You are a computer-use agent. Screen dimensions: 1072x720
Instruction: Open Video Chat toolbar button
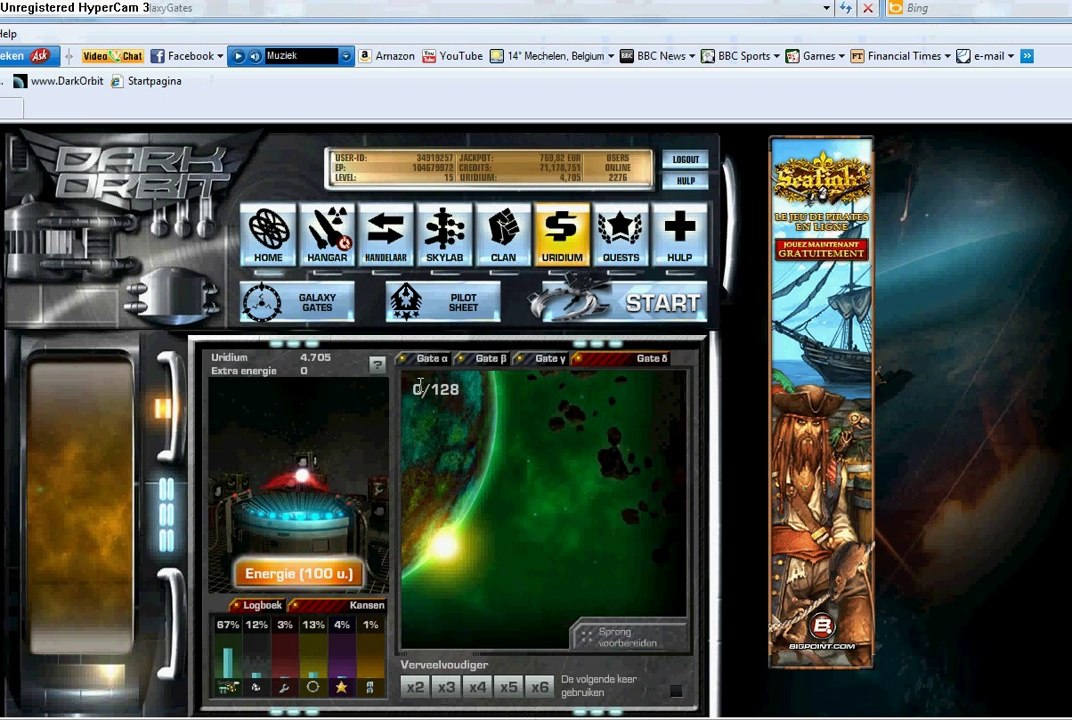(x=113, y=56)
